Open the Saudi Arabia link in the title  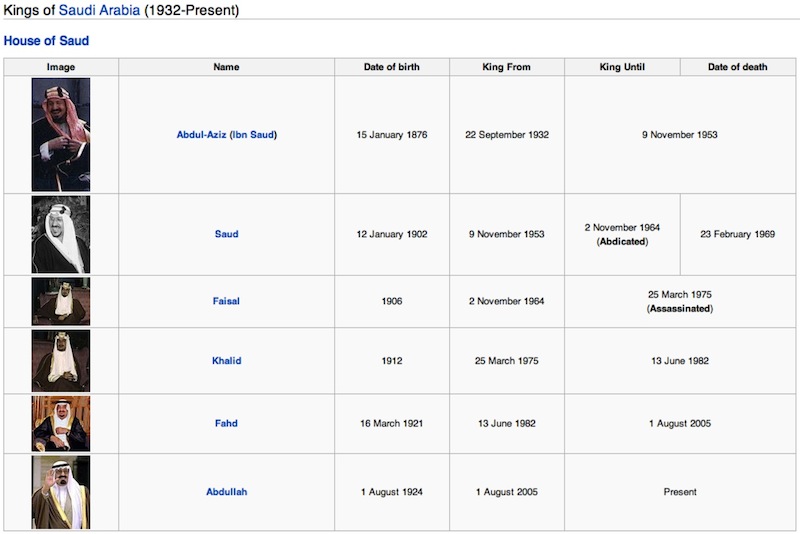pos(99,11)
